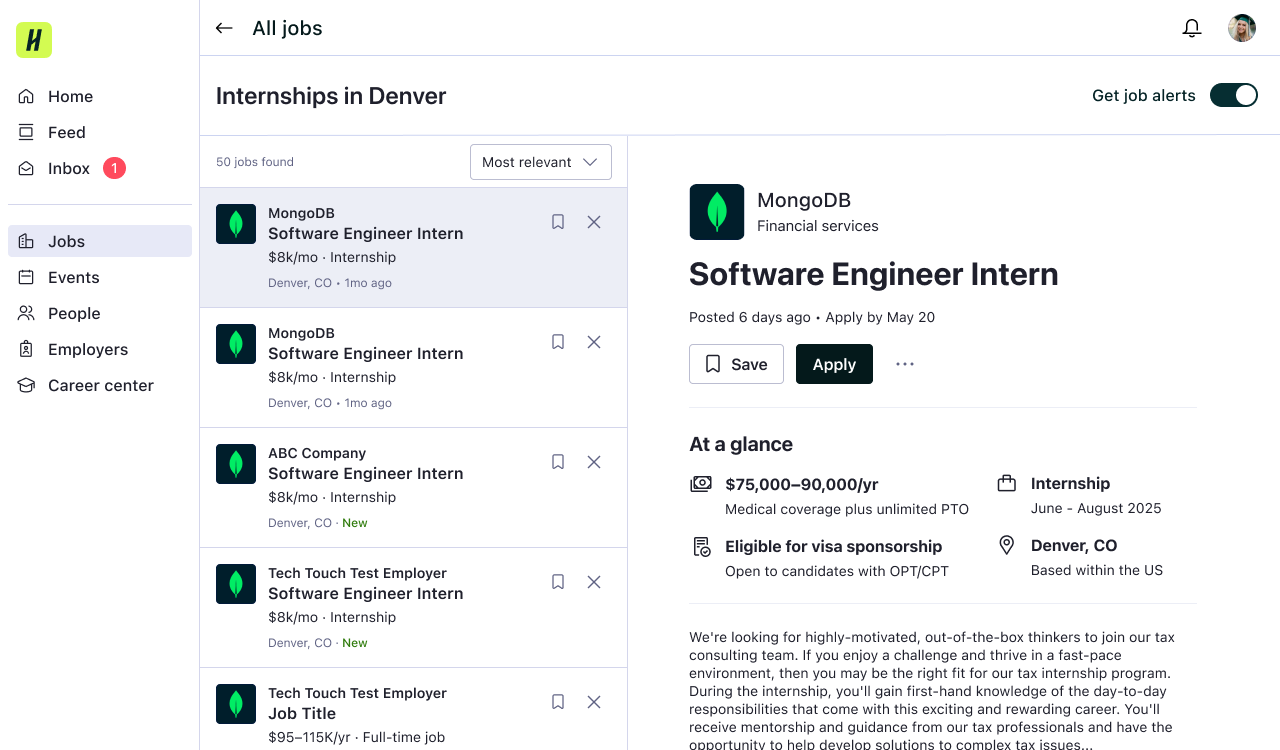Click the Internship briefcase icon

1007,484
